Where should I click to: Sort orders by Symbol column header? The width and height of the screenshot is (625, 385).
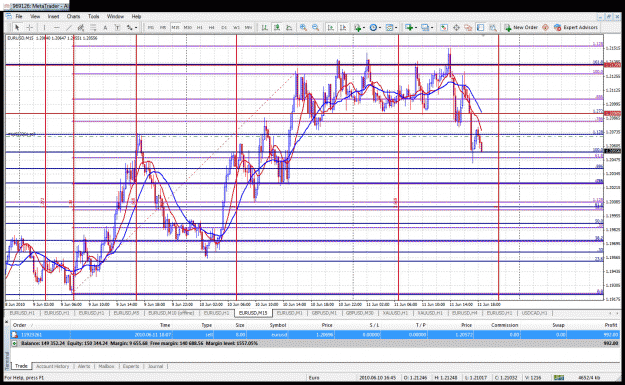278,325
